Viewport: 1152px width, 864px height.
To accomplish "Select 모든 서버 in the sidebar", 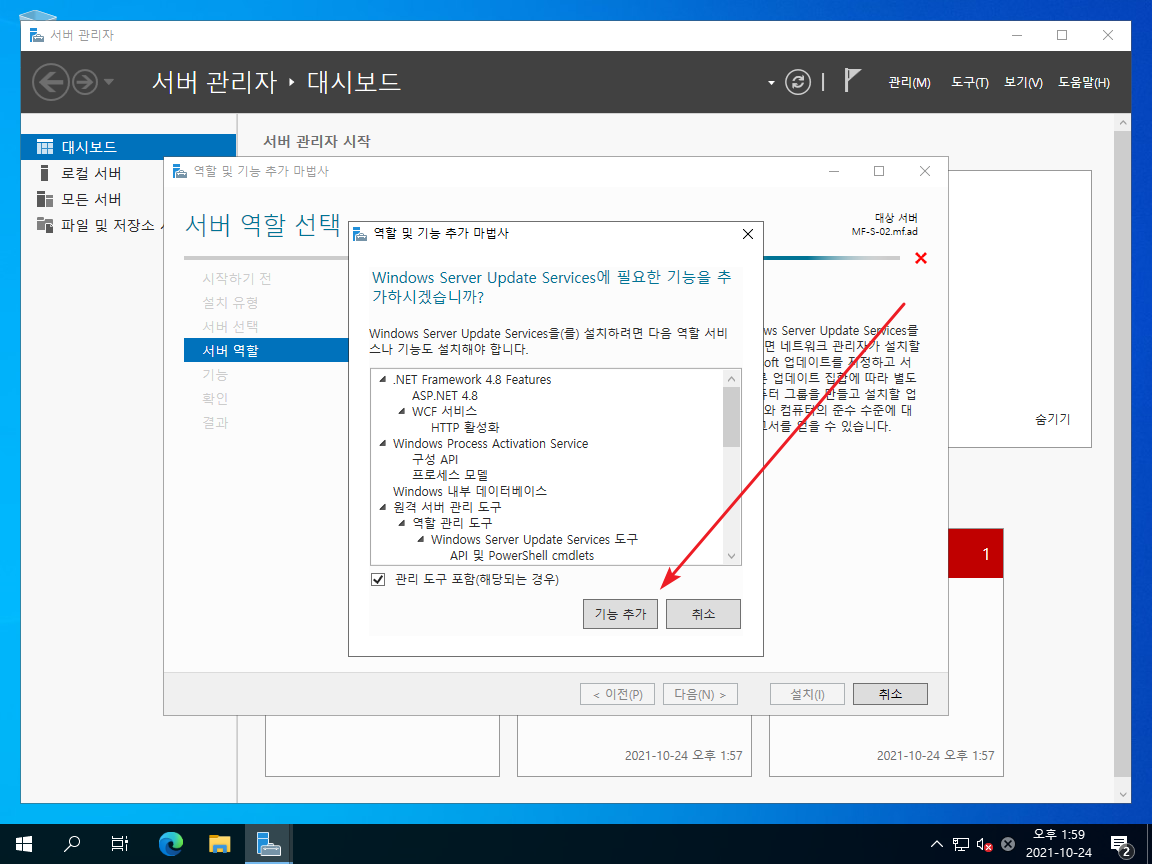I will click(92, 200).
